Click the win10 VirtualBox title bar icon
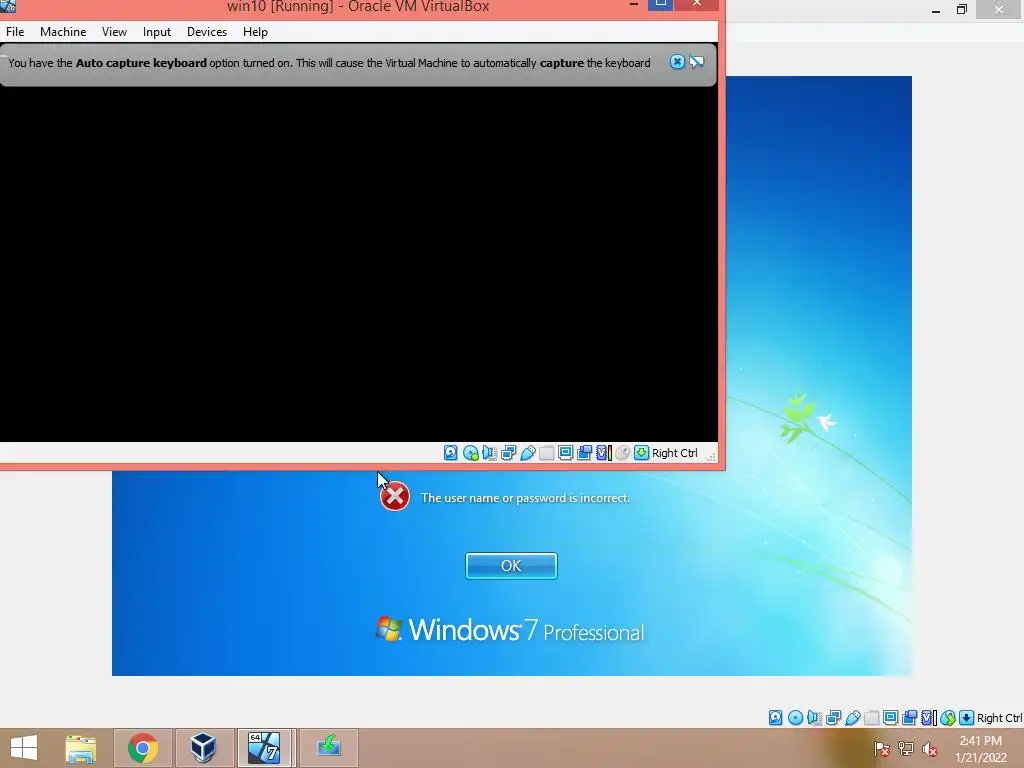Screen dimensions: 1024x768 coord(8,6)
